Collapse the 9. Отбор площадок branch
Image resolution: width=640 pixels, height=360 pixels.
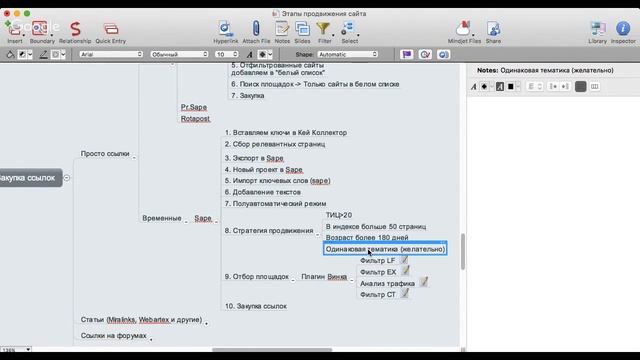[293, 280]
